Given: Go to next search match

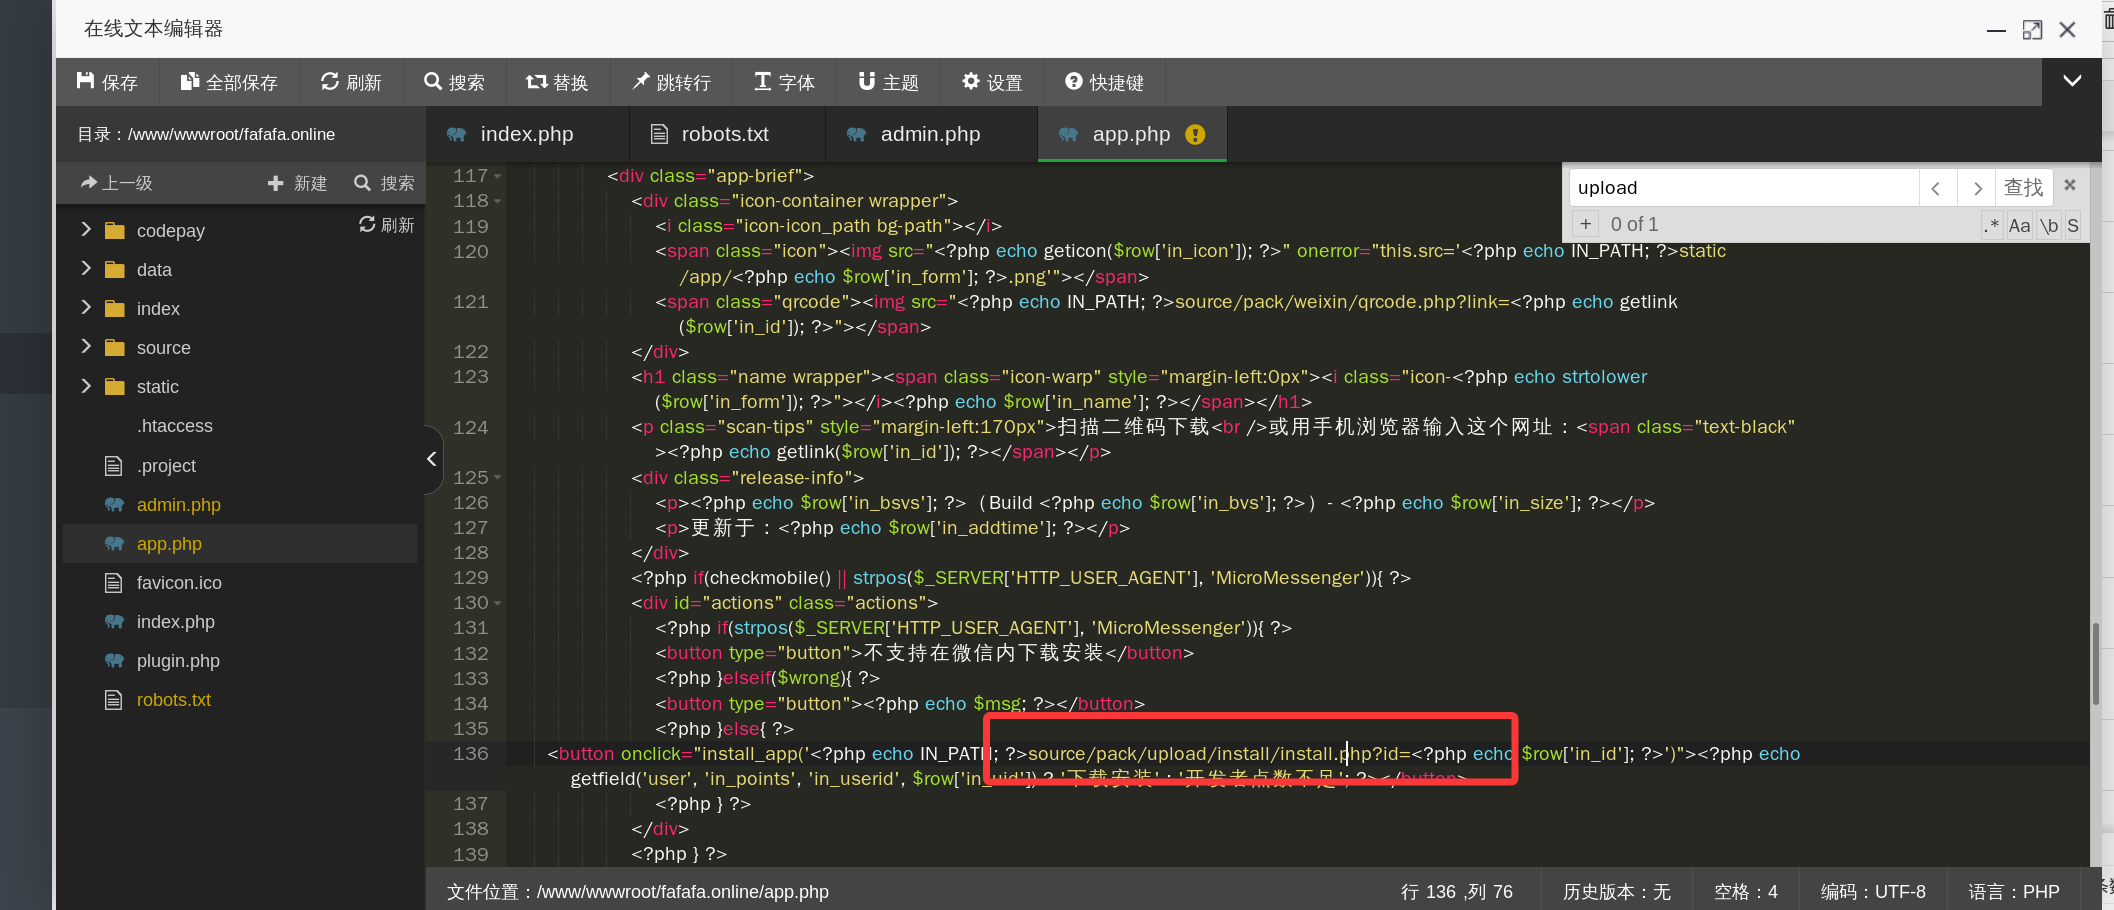Looking at the screenshot, I should coord(1977,188).
